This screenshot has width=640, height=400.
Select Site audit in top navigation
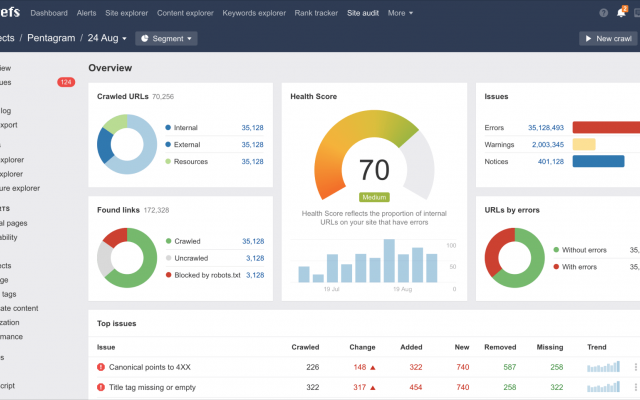[x=363, y=13]
